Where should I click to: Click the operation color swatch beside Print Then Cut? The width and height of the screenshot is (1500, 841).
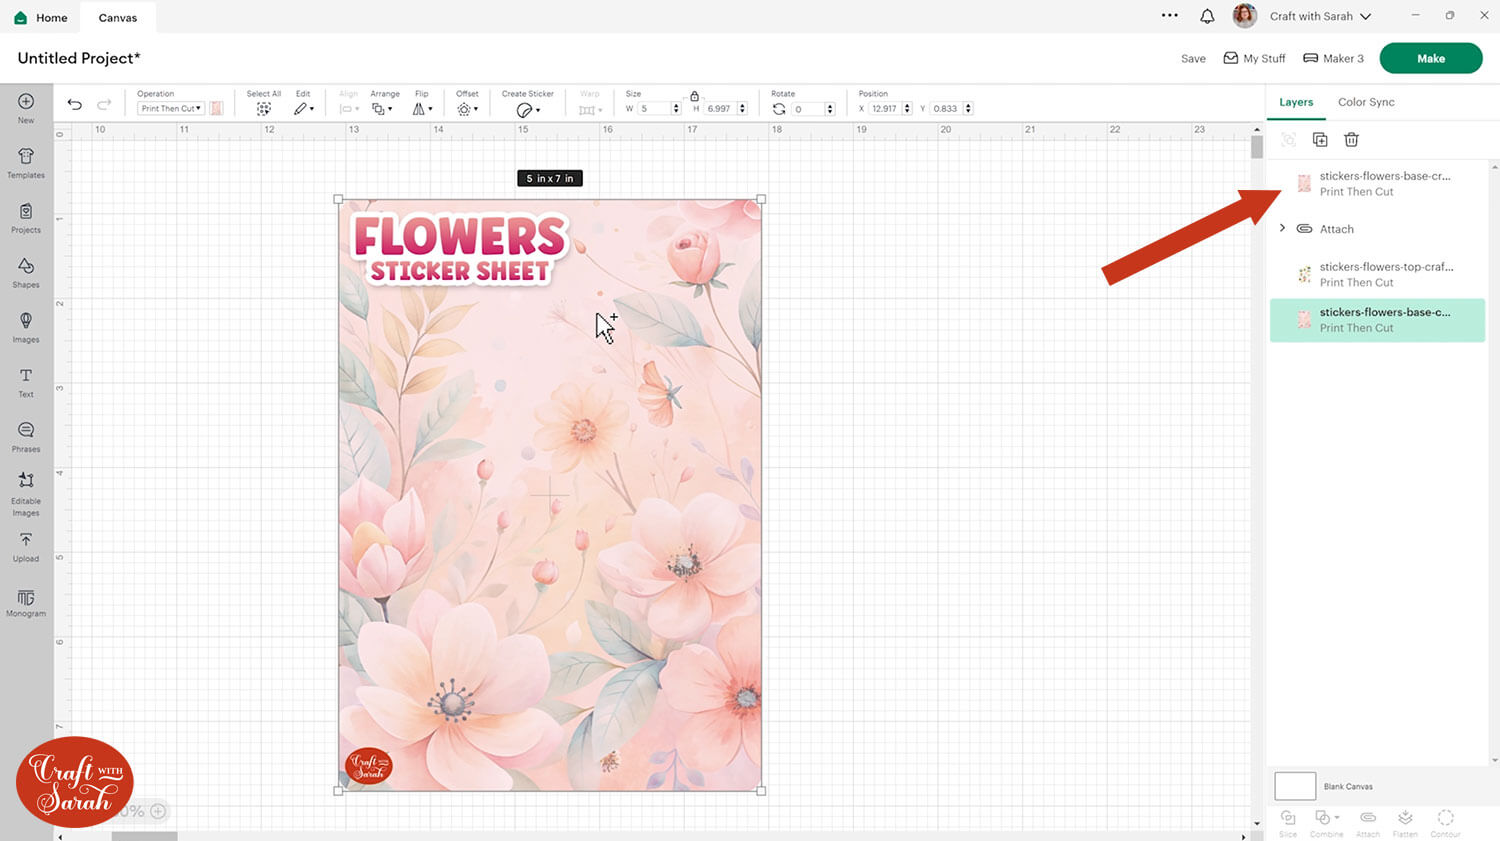tap(216, 108)
